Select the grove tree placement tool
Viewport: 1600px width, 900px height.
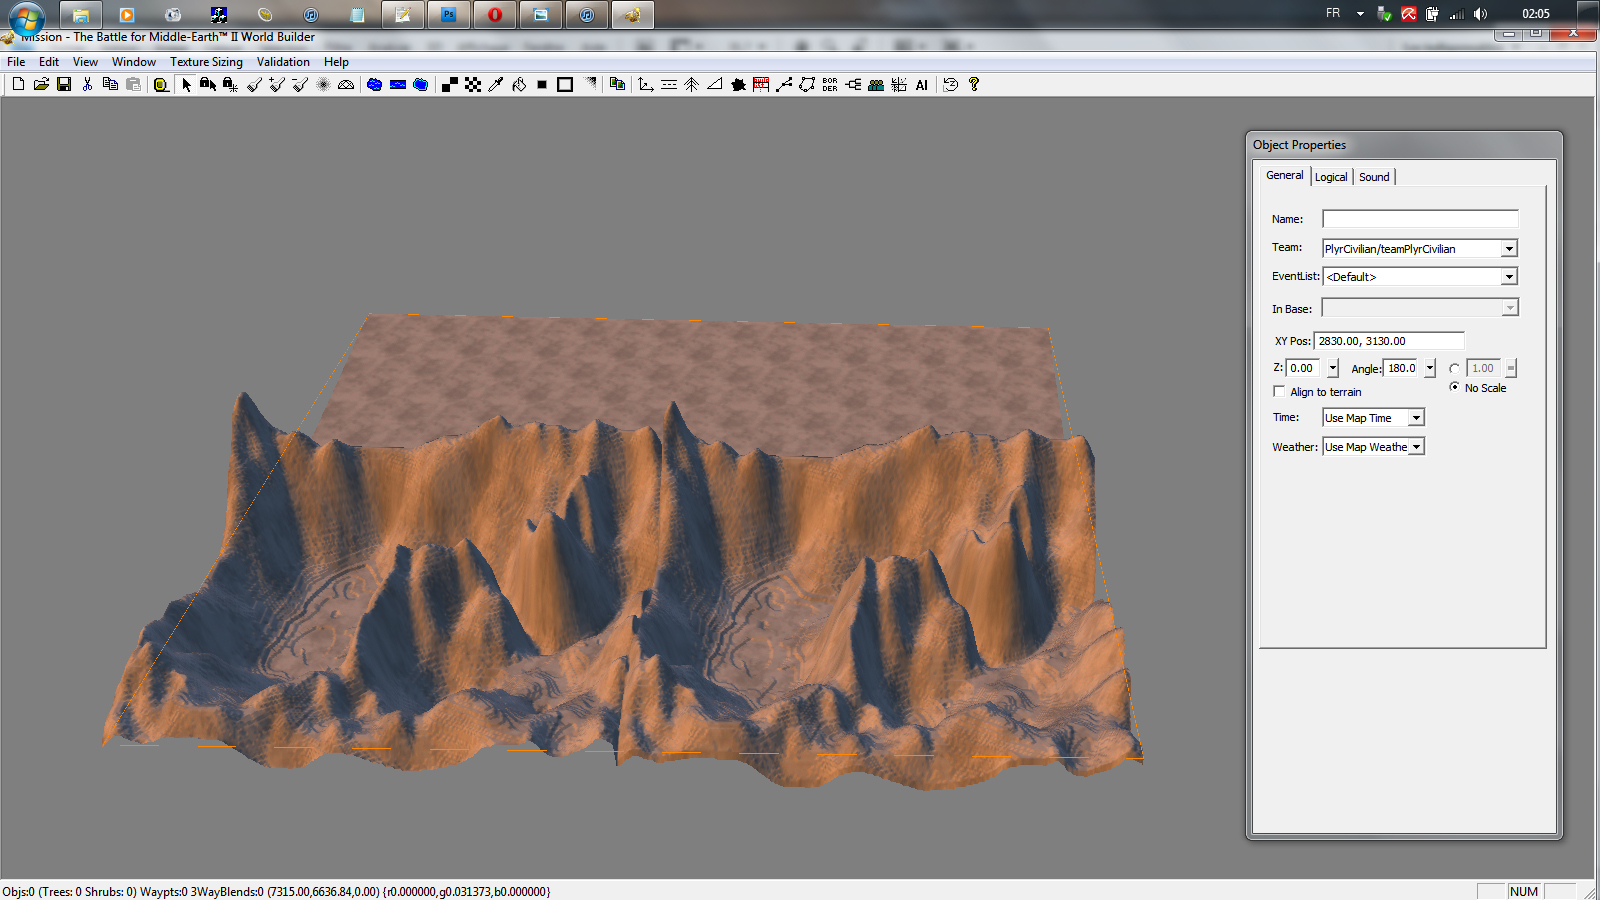point(692,85)
